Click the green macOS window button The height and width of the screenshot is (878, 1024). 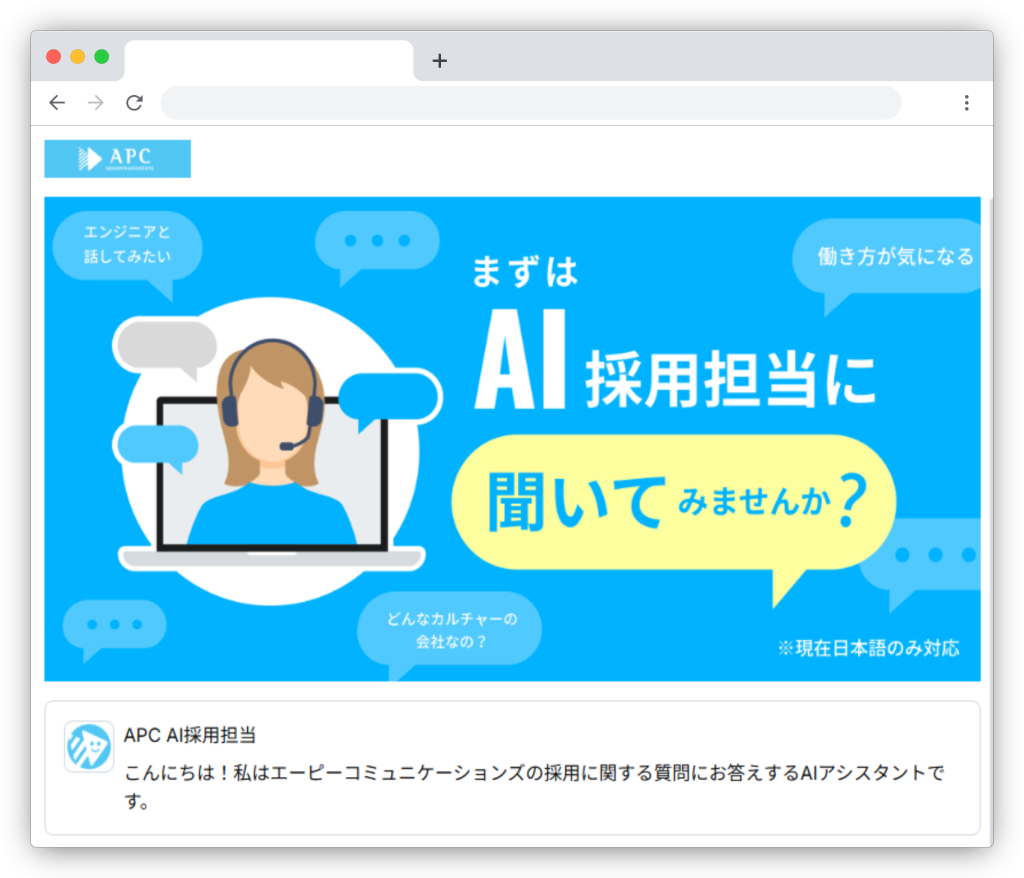pos(101,57)
